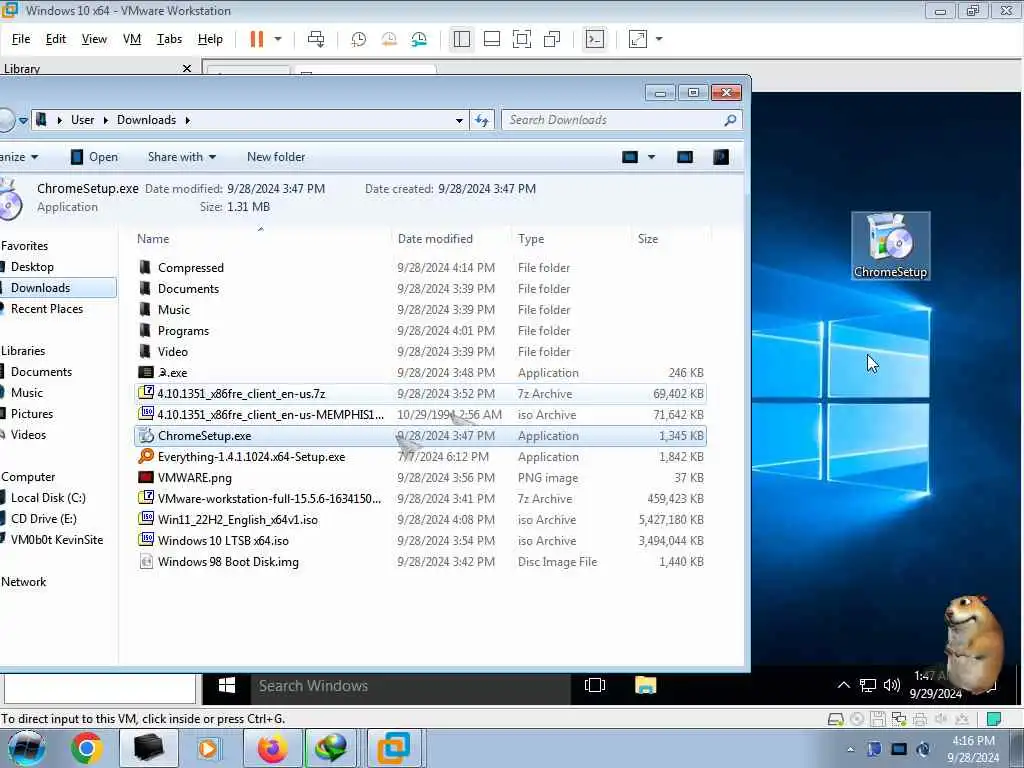Open the host Windows Start orb
Screen dimensions: 1024x768
click(26, 748)
